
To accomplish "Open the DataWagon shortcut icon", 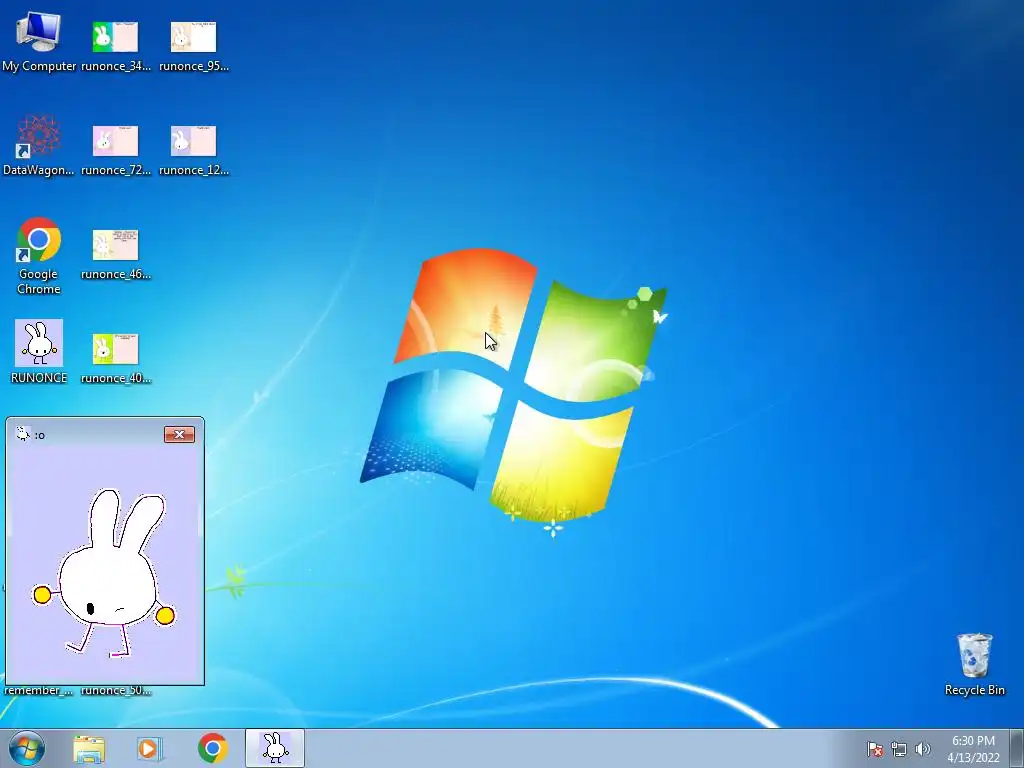I will [39, 146].
